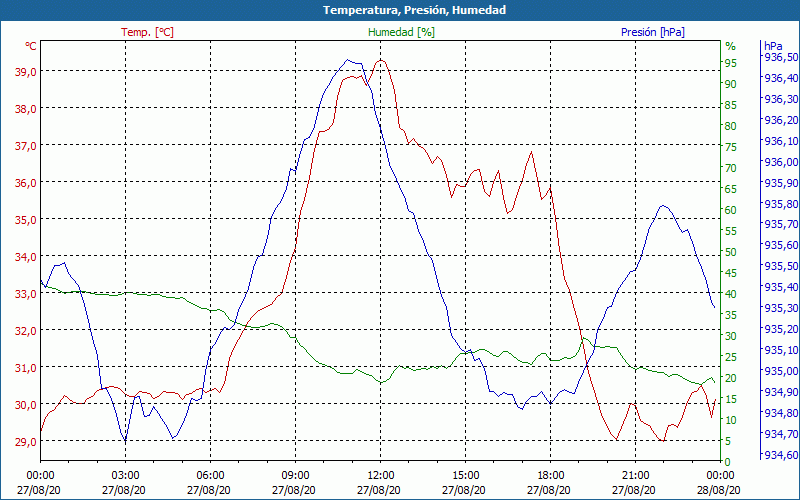Click the 06:00 time axis label
800x500 pixels.
[210, 477]
